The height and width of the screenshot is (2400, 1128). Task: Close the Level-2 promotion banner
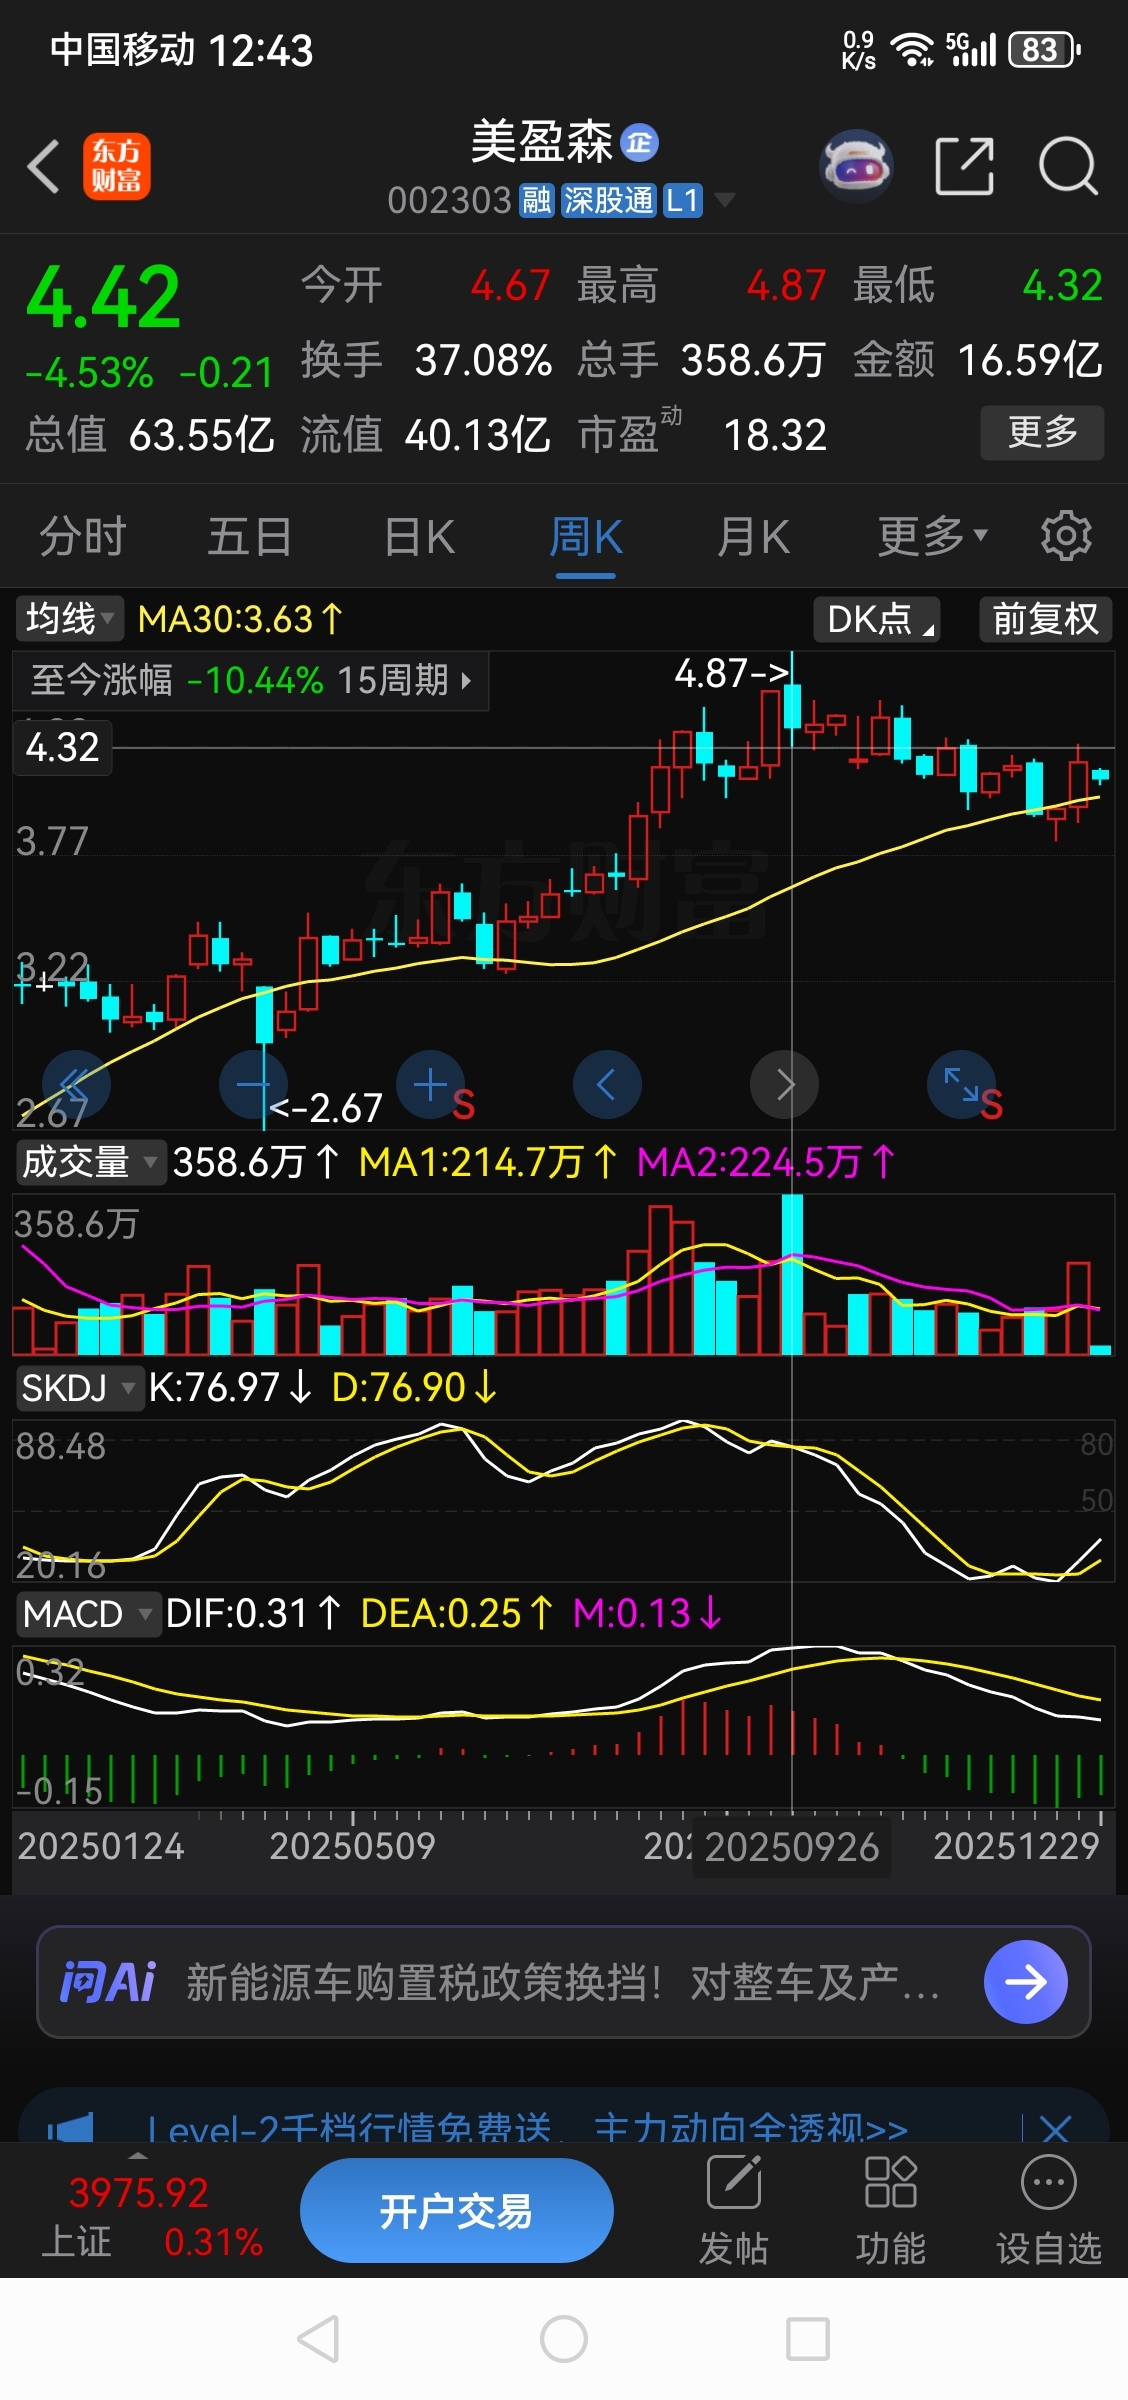1055,2128
